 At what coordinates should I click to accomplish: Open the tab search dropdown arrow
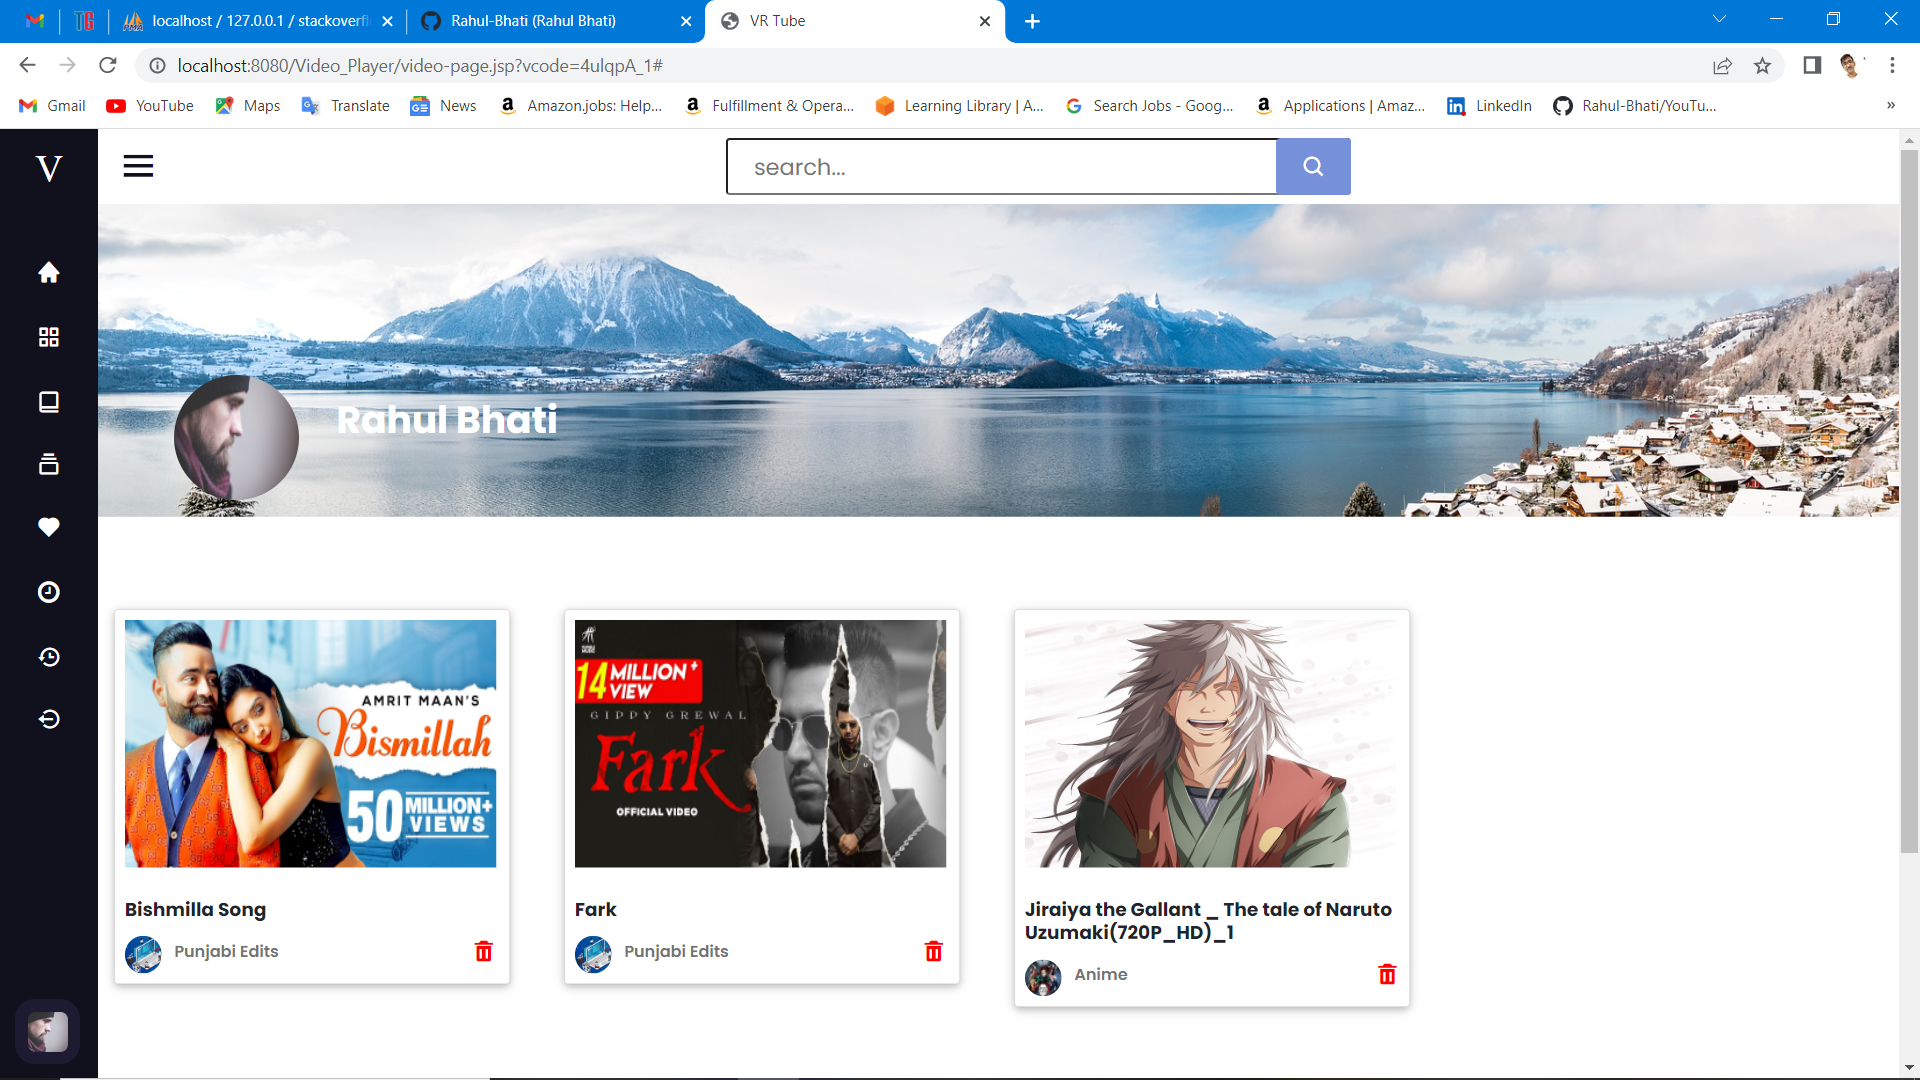[x=1719, y=19]
